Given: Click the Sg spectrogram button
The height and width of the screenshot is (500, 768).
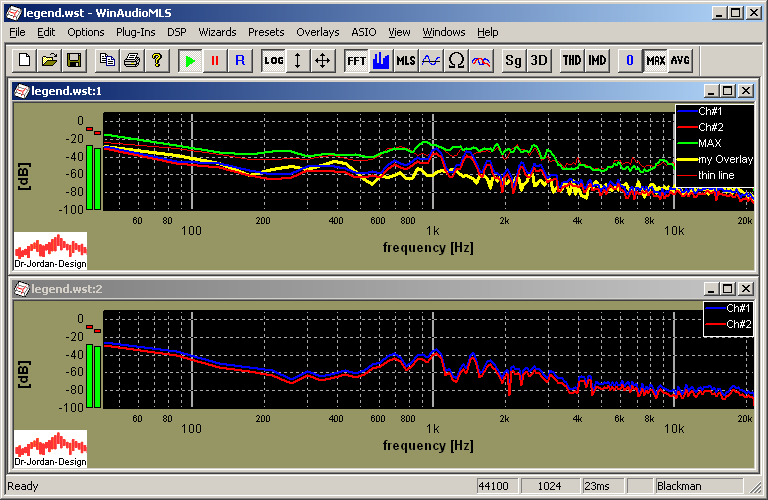Looking at the screenshot, I should coord(513,60).
